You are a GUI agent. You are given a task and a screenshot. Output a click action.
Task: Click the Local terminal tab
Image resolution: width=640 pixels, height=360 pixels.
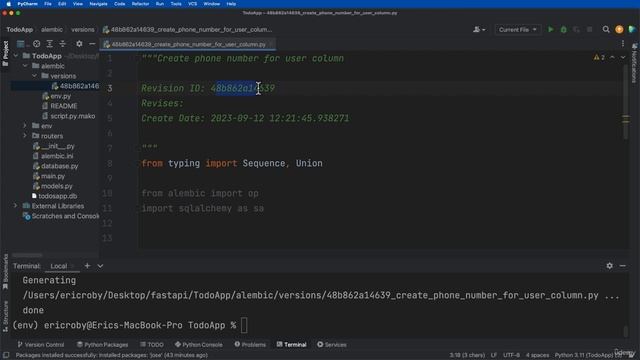(x=58, y=266)
